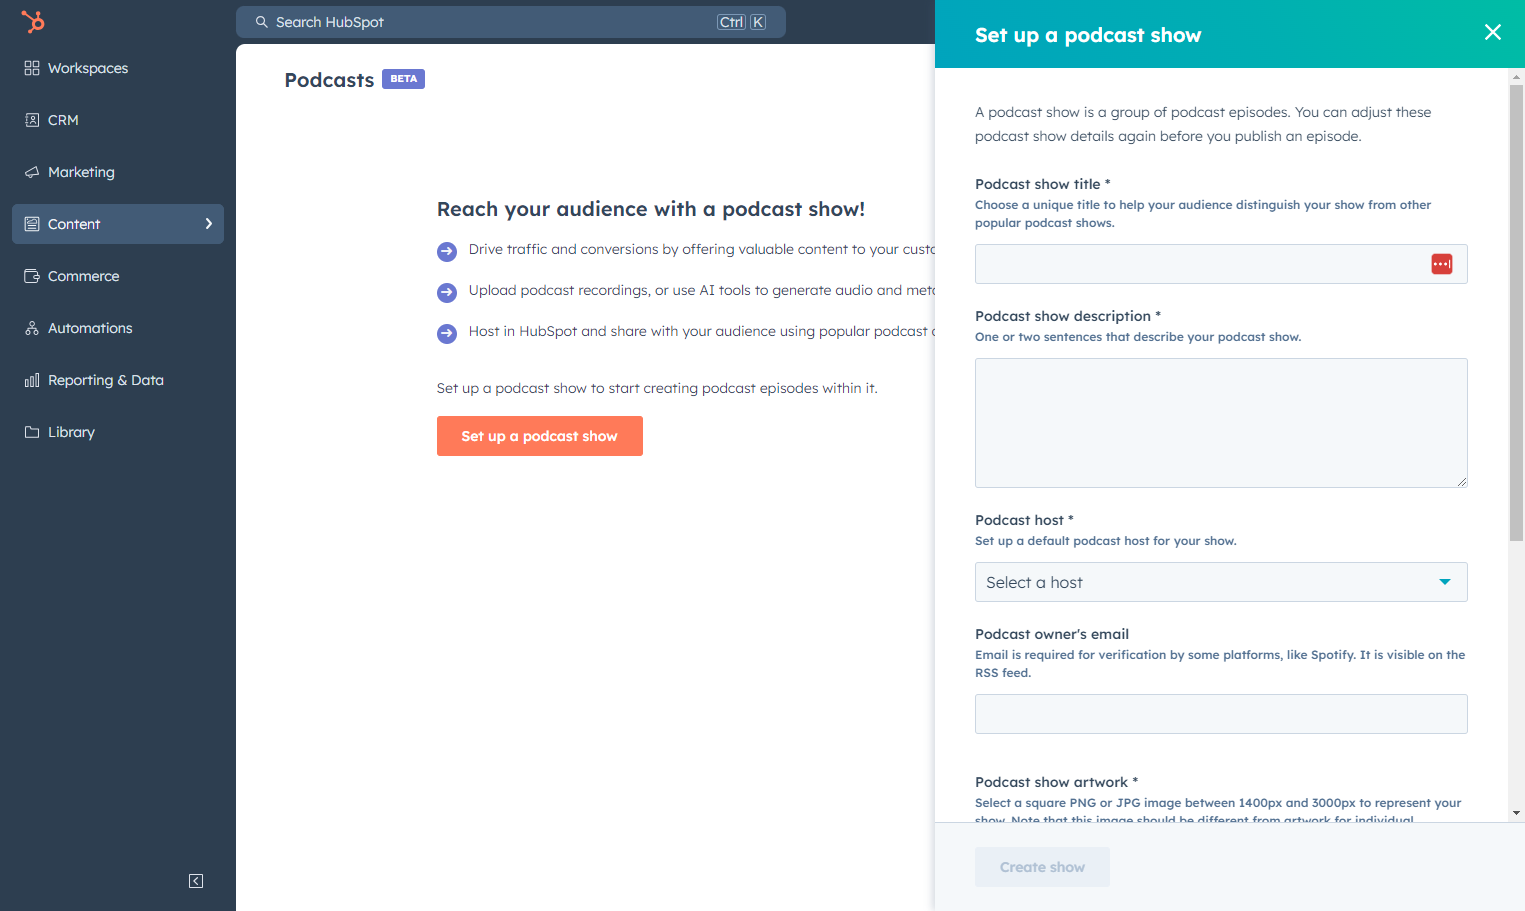This screenshot has height=911, width=1525.
Task: Click the Create show button
Action: pyautogui.click(x=1042, y=867)
